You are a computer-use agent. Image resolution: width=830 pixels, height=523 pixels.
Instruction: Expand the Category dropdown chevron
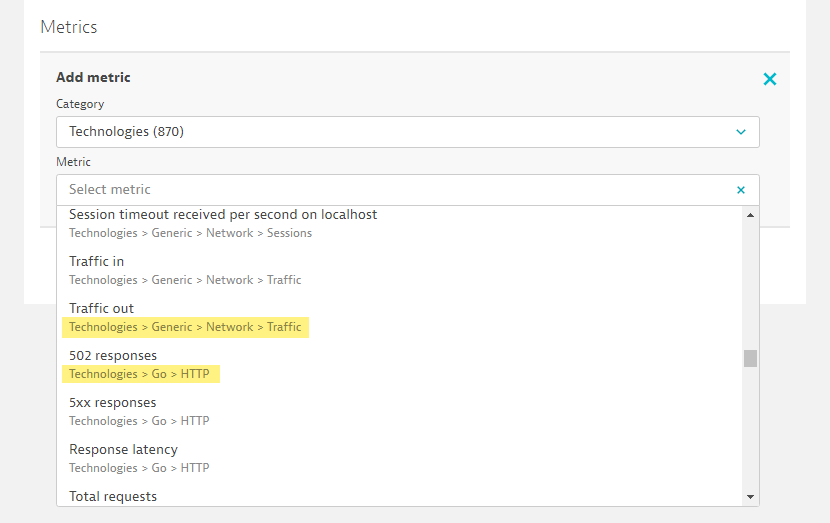pos(741,132)
